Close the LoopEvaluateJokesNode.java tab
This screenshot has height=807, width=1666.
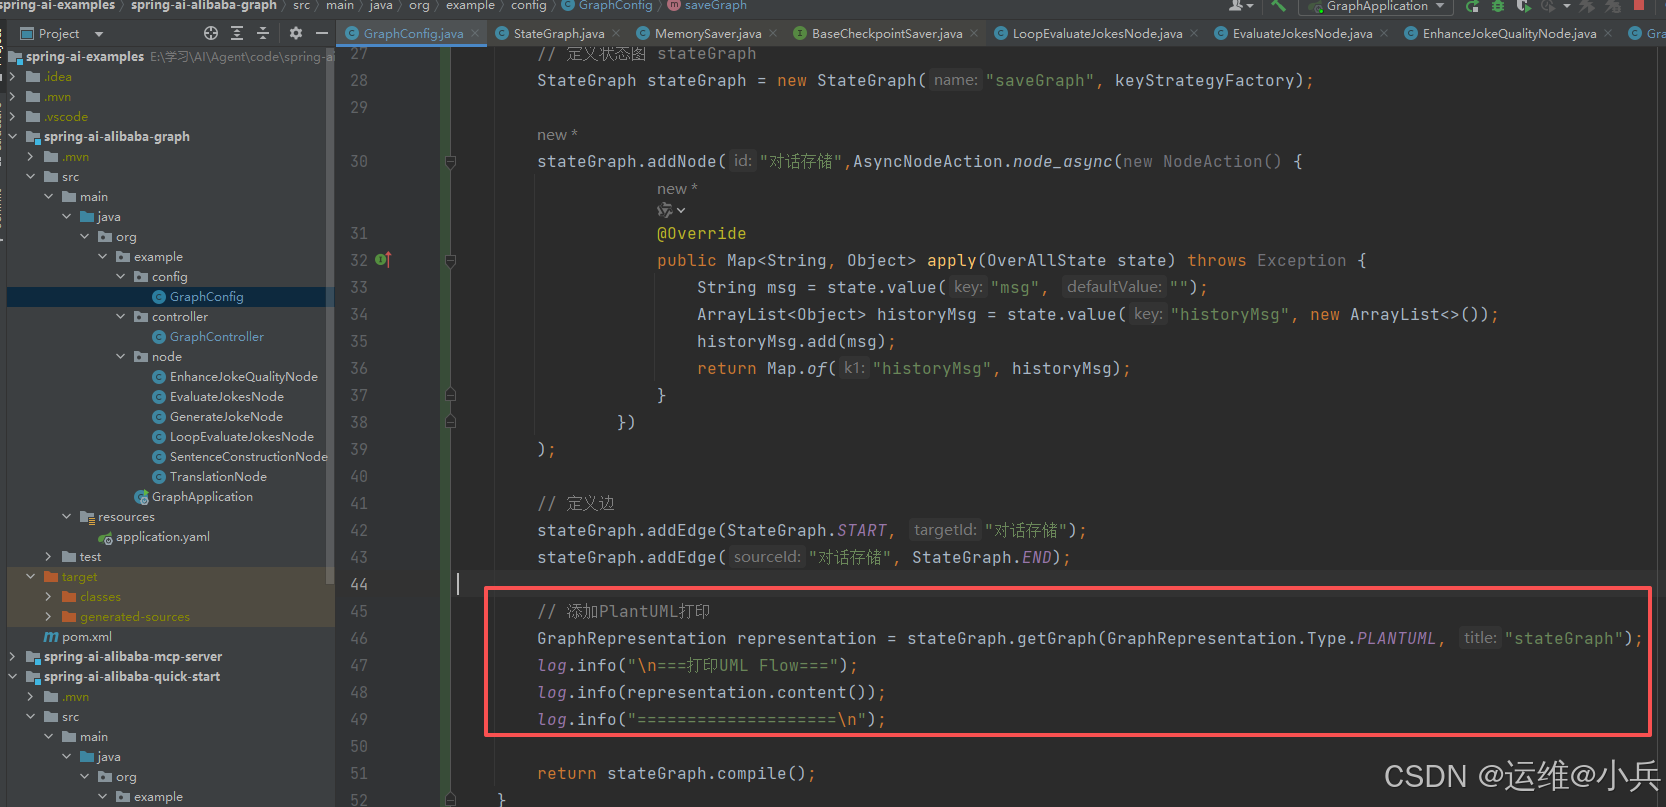[x=1194, y=33]
